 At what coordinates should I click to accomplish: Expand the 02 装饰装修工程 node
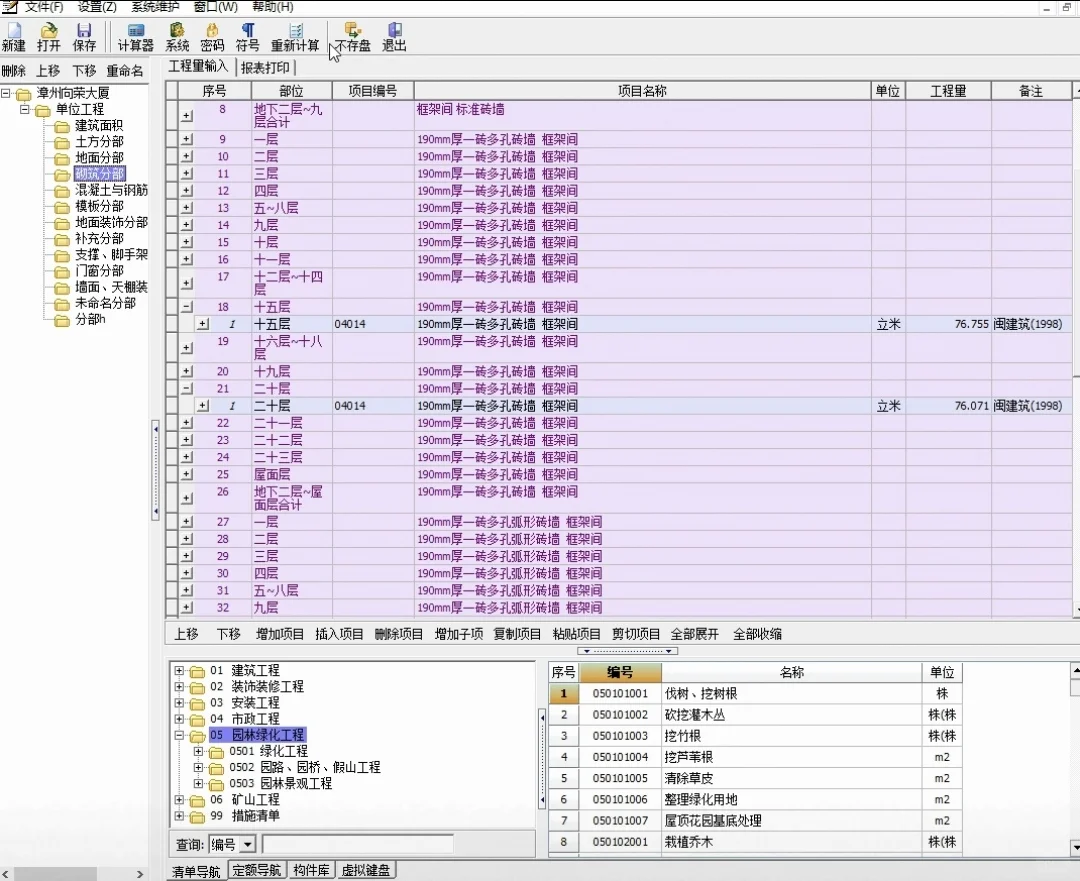pos(179,687)
